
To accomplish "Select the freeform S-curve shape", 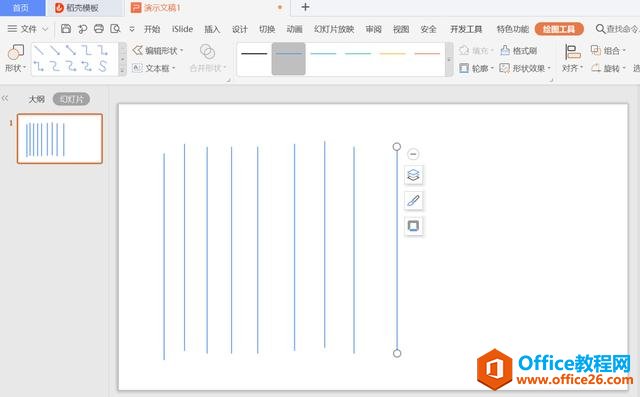I will pyautogui.click(x=102, y=66).
